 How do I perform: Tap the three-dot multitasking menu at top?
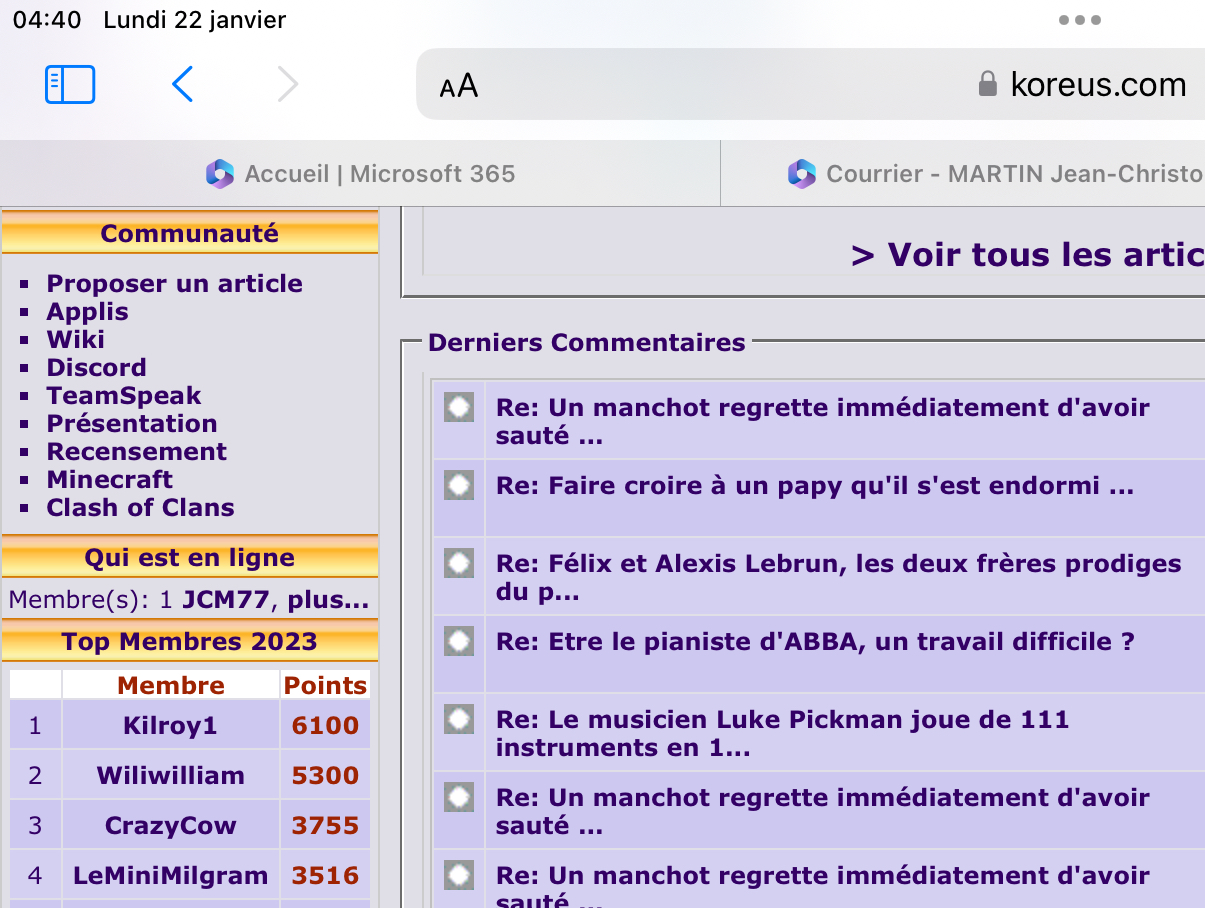(x=1079, y=20)
